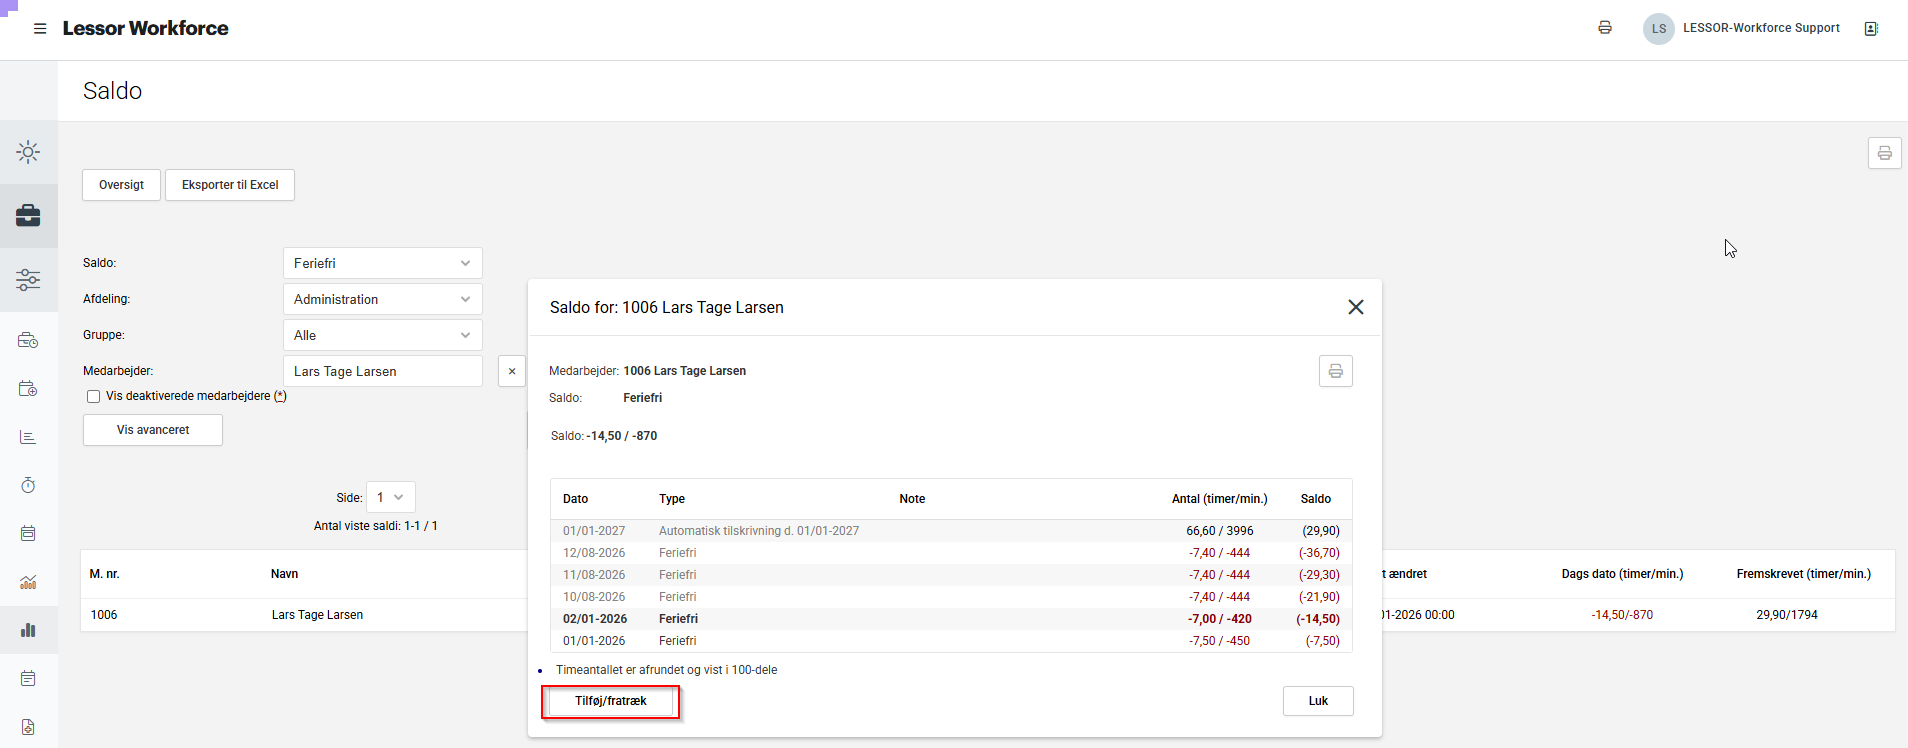
Task: Click the user profile icon at top right
Action: [x=1871, y=29]
